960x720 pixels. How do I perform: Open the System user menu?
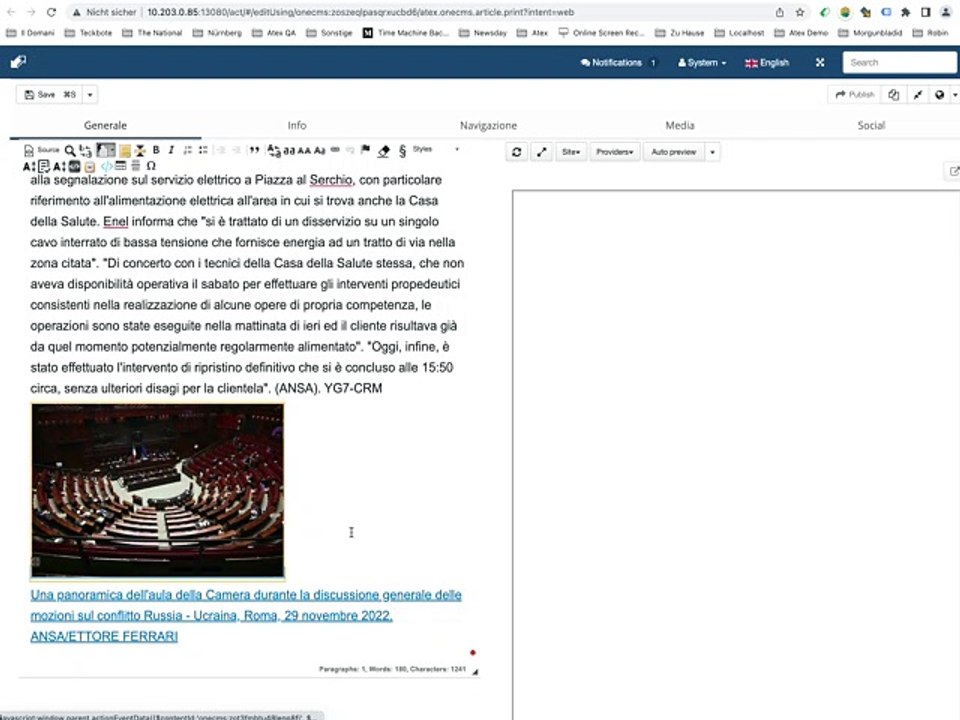(702, 62)
